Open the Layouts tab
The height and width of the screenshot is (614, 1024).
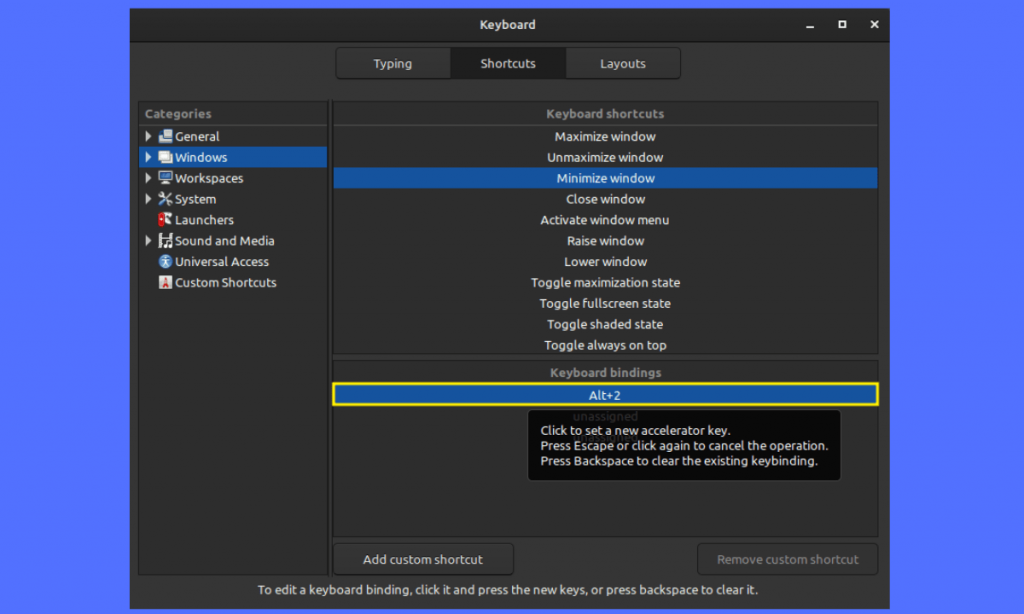pos(623,63)
